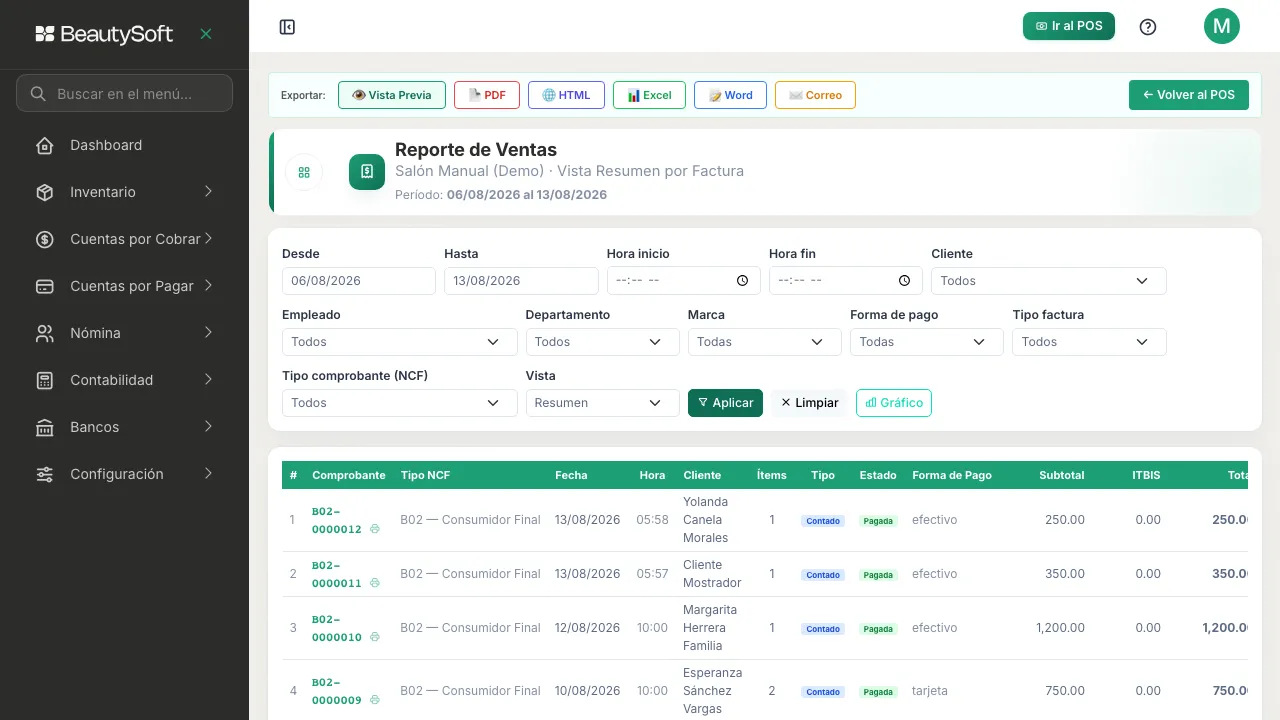Click Pagada badge in Cliente Mostrador row

[x=878, y=575]
